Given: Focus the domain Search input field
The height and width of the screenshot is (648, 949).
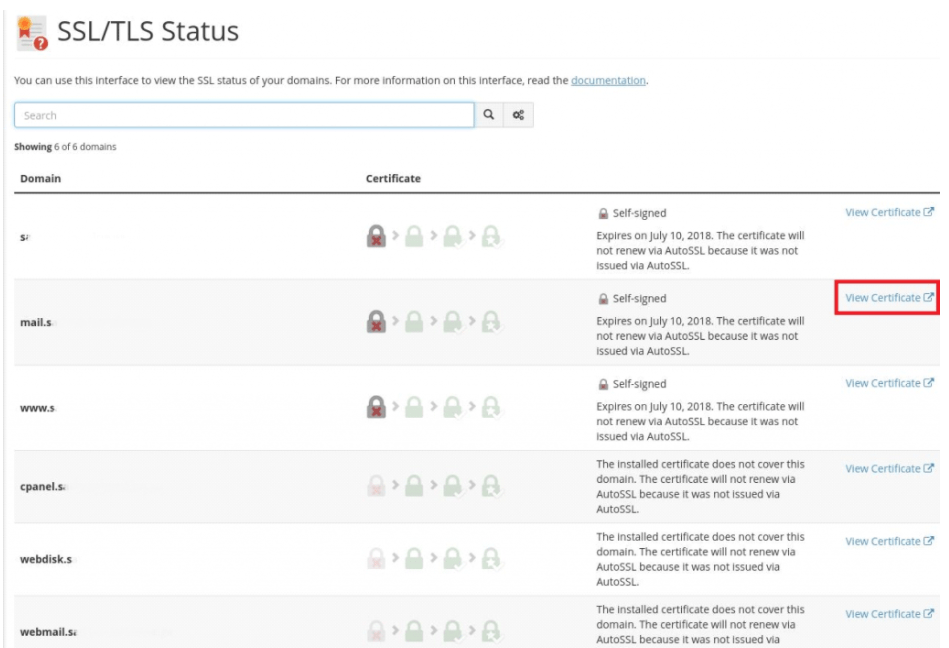Looking at the screenshot, I should coord(243,115).
